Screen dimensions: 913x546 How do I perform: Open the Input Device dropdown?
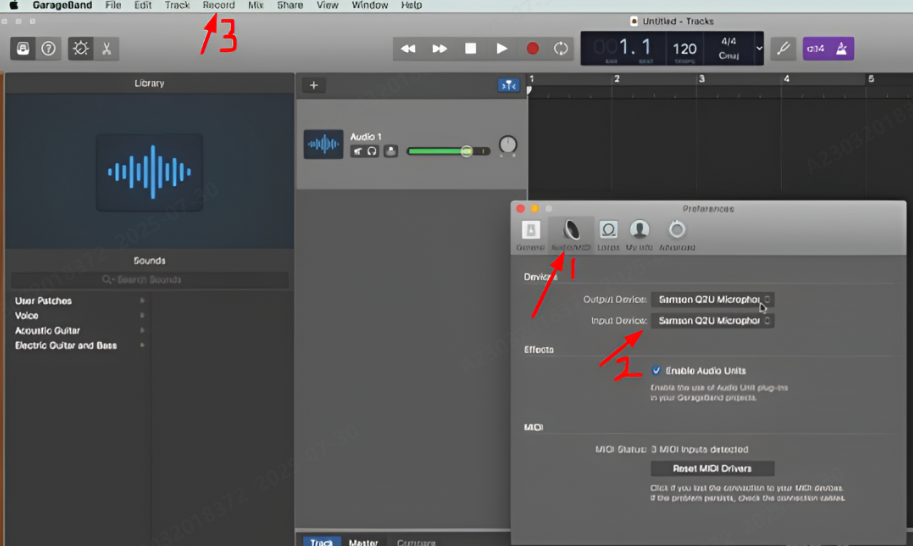coord(712,321)
